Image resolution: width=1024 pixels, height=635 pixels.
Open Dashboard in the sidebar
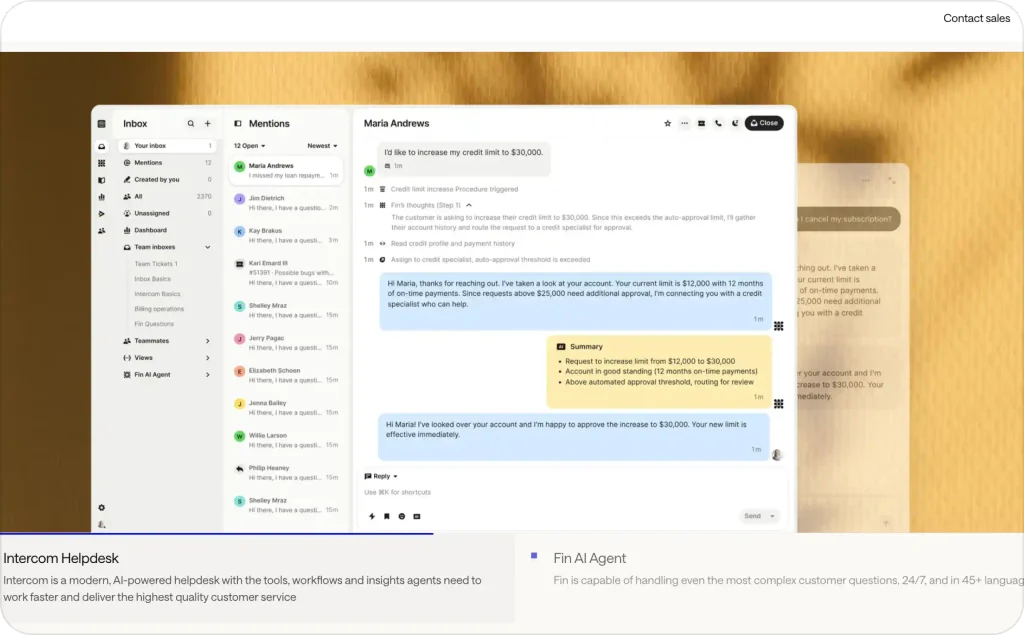tap(168, 231)
